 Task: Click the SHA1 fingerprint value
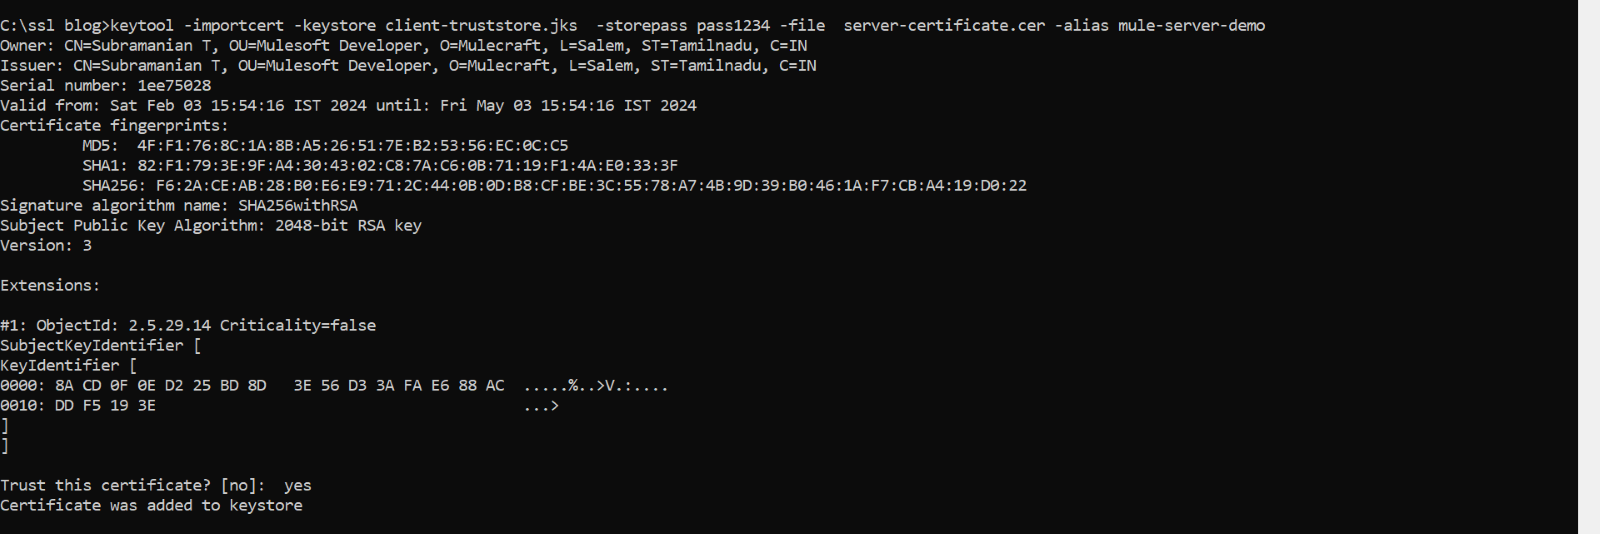[x=407, y=166]
